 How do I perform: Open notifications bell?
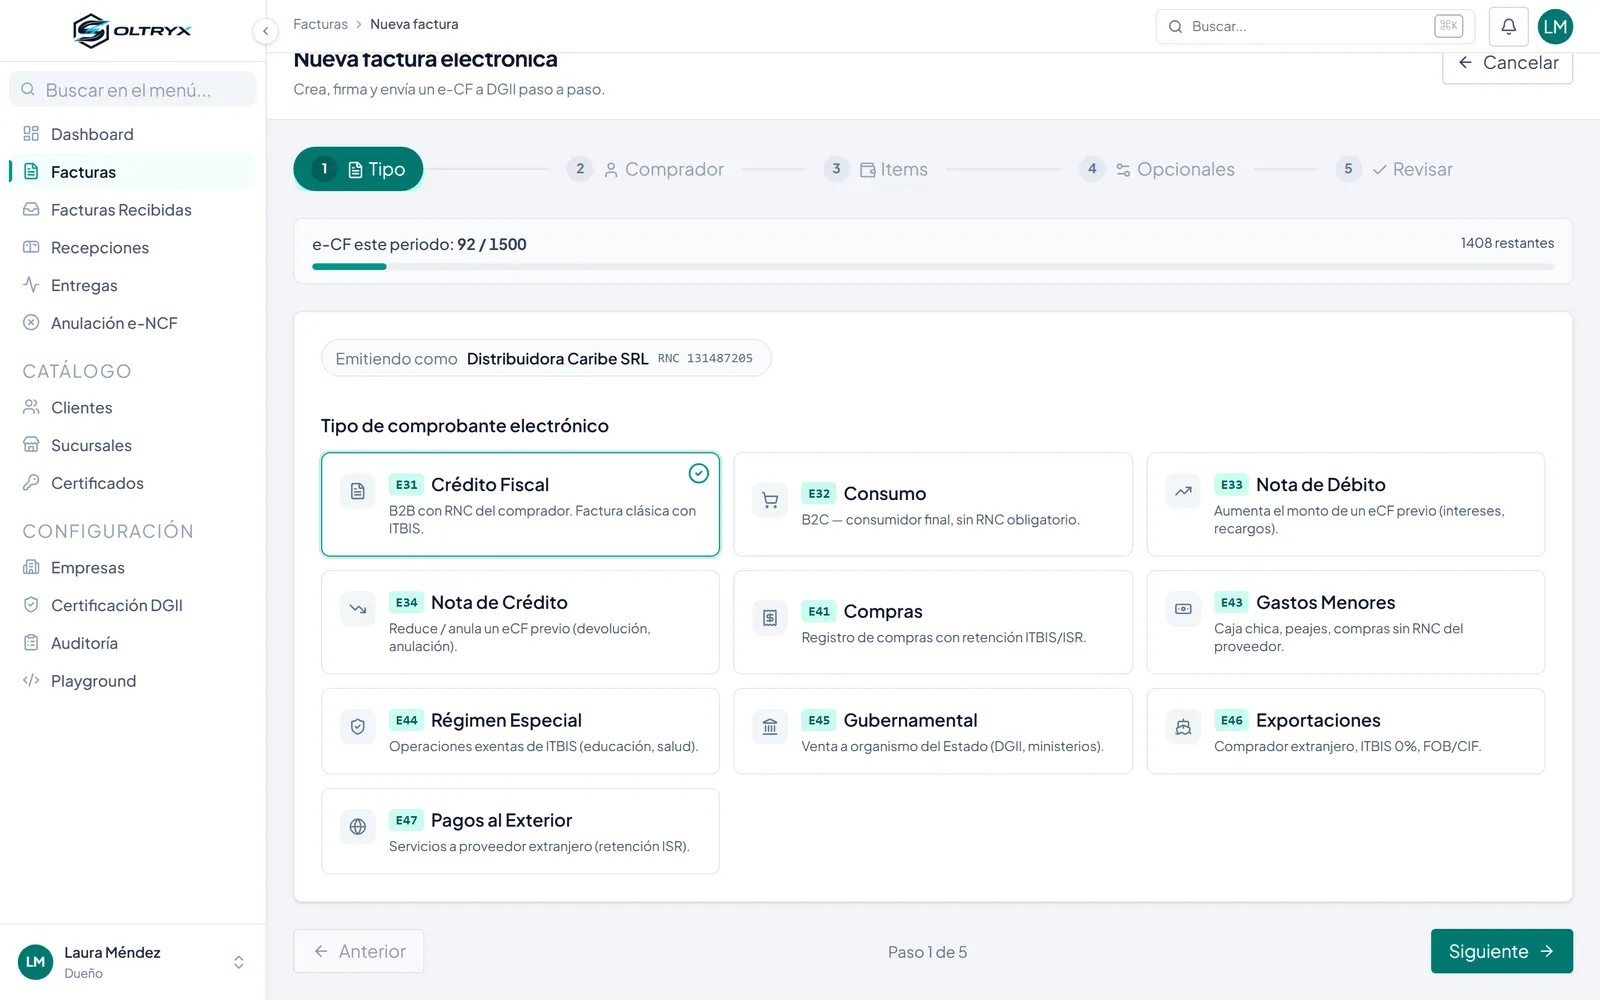[1508, 27]
